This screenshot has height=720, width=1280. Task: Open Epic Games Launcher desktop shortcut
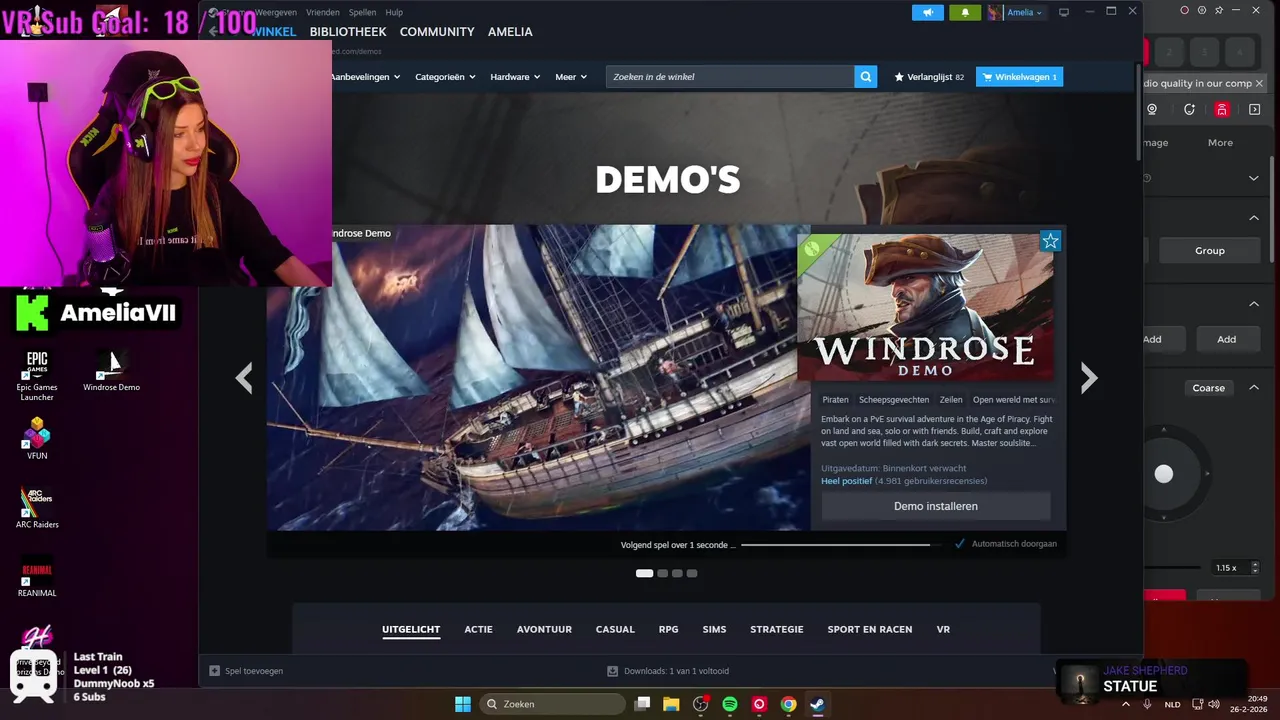(37, 375)
